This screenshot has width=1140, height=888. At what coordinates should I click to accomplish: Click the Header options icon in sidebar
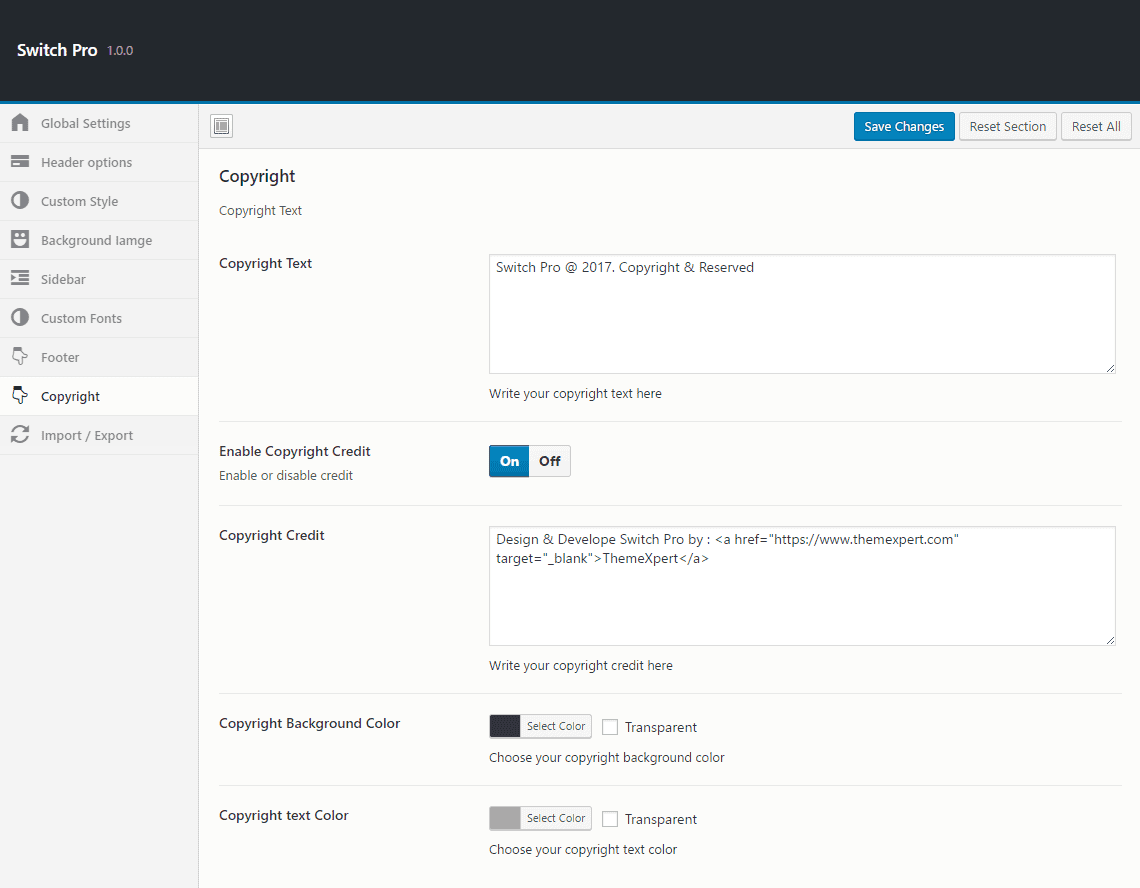(20, 162)
